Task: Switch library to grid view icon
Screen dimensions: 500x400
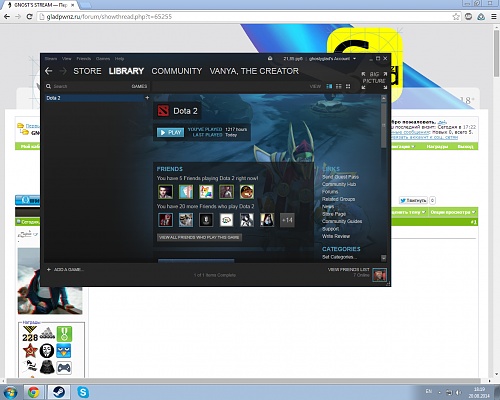Action: [x=348, y=86]
